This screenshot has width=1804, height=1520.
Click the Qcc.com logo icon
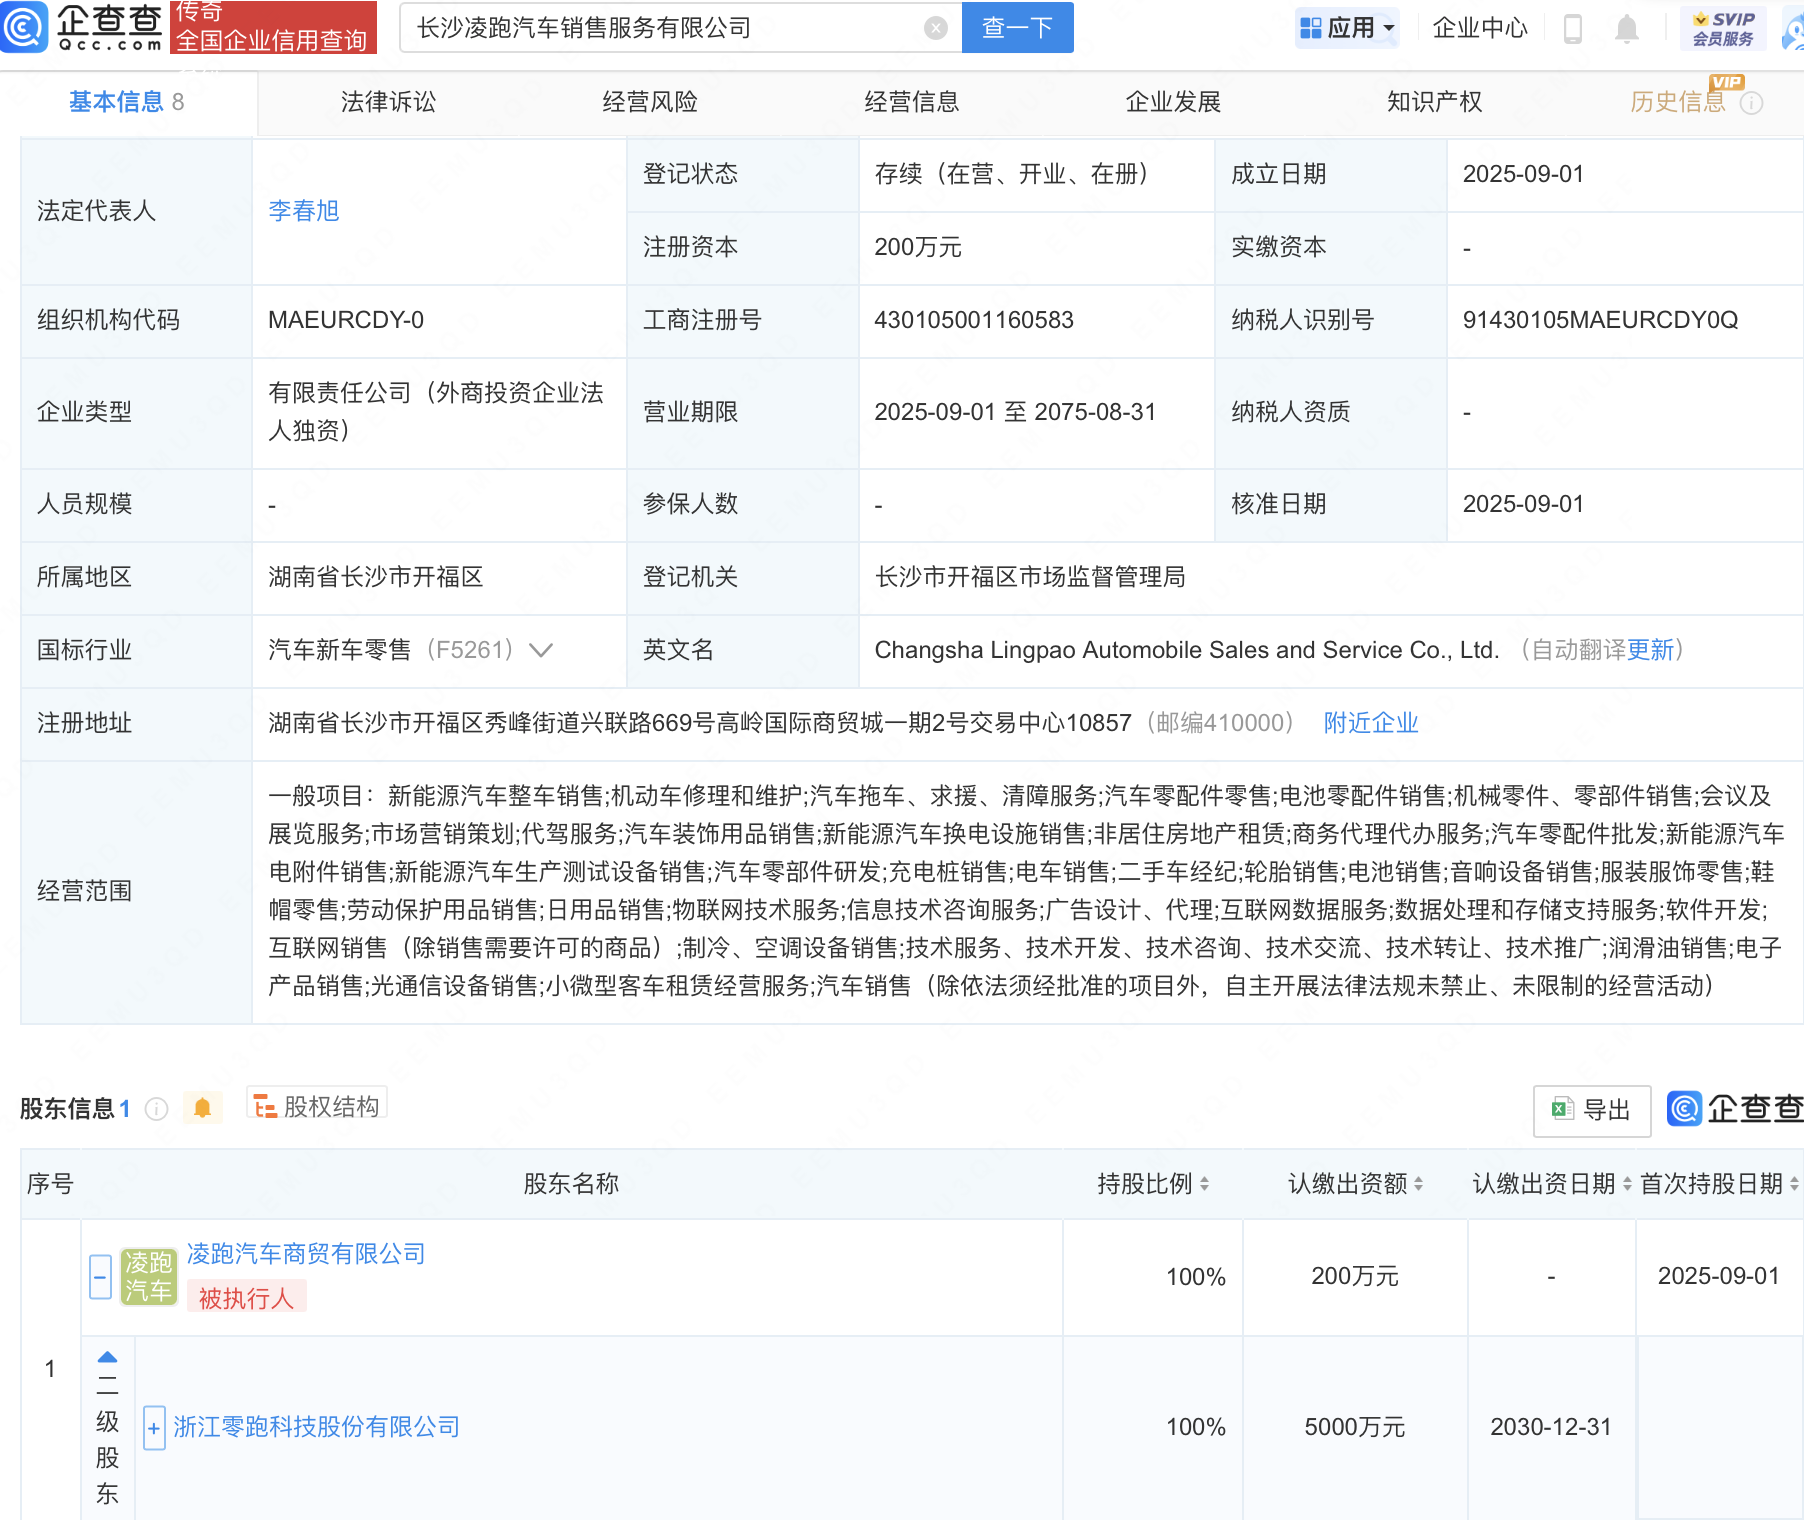[24, 27]
